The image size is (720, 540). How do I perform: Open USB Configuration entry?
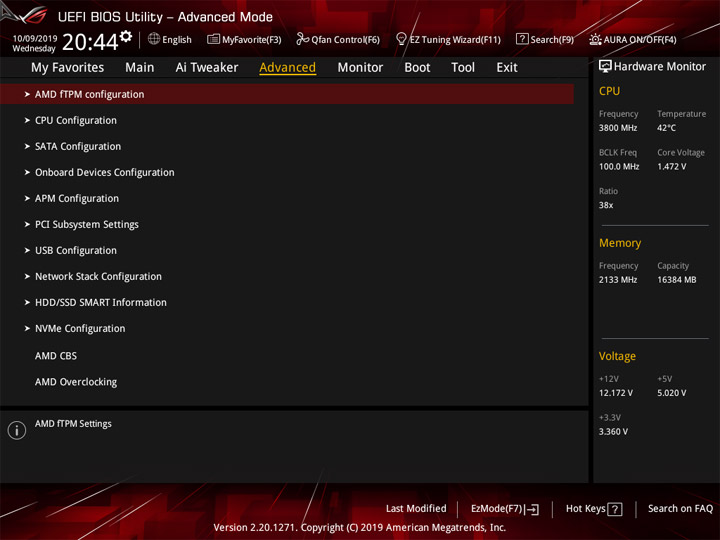(x=76, y=250)
